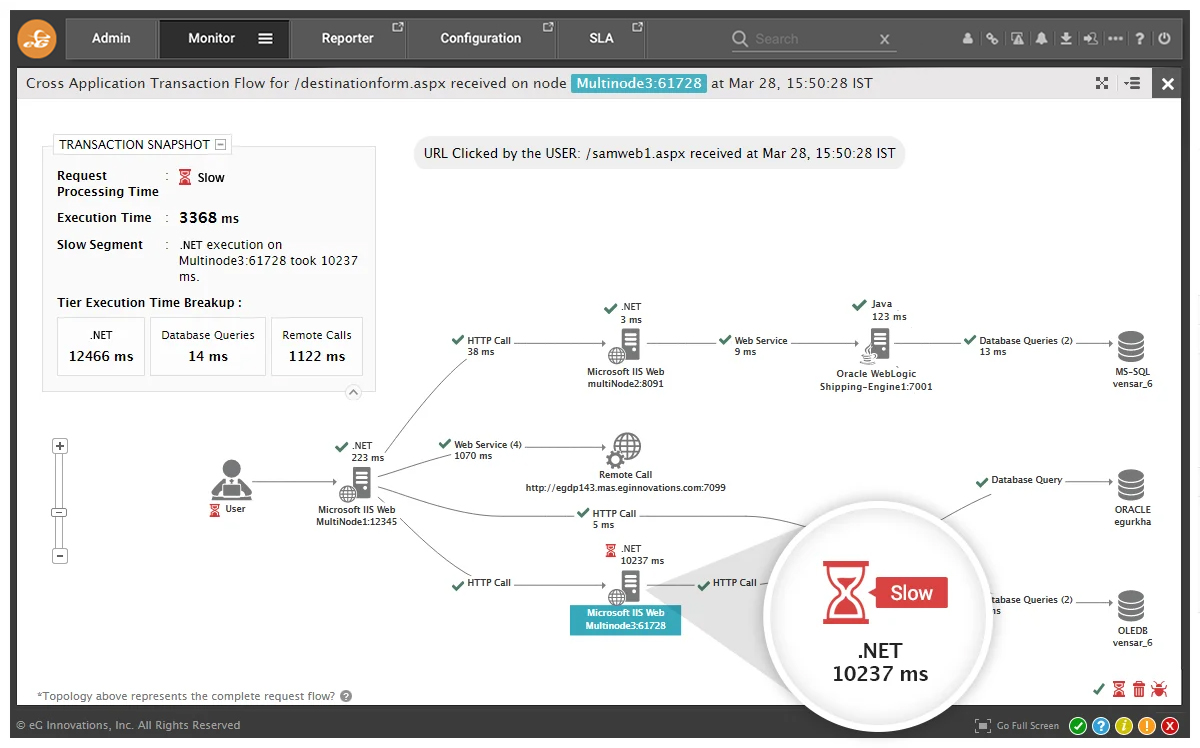The width and height of the screenshot is (1200, 748).
Task: Click the power logout icon
Action: (x=1164, y=39)
